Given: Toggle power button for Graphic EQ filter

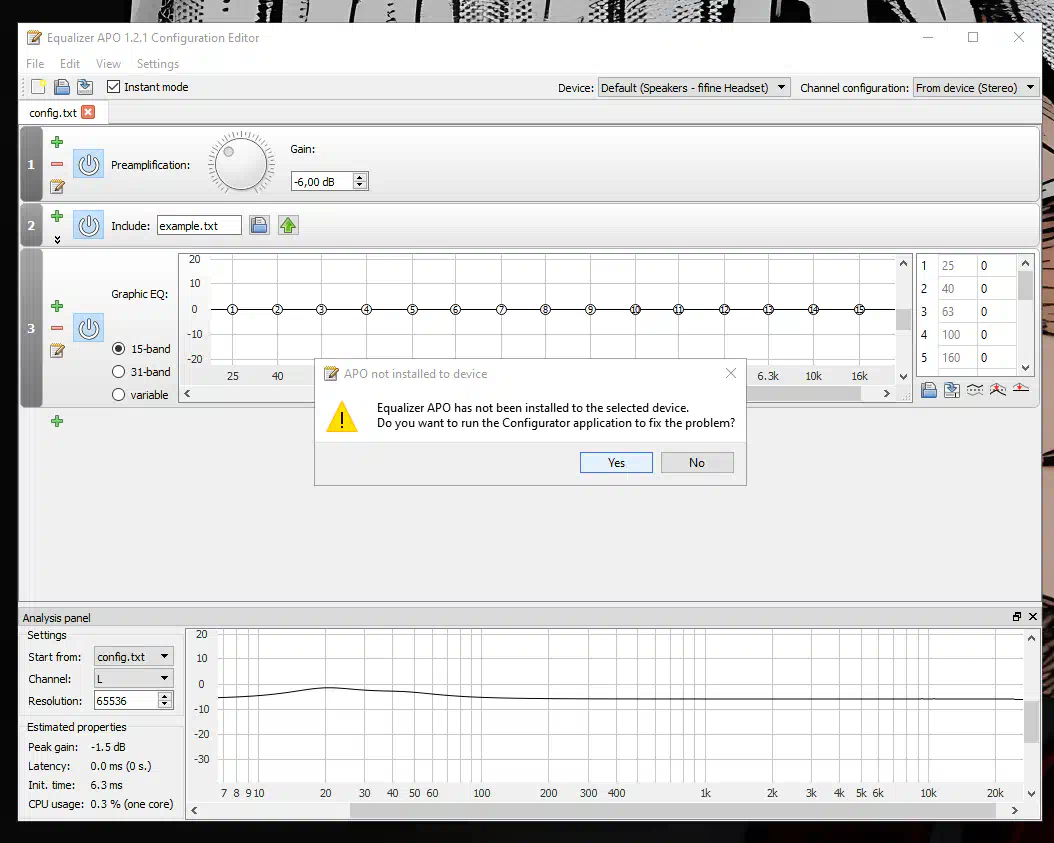Looking at the screenshot, I should point(89,328).
